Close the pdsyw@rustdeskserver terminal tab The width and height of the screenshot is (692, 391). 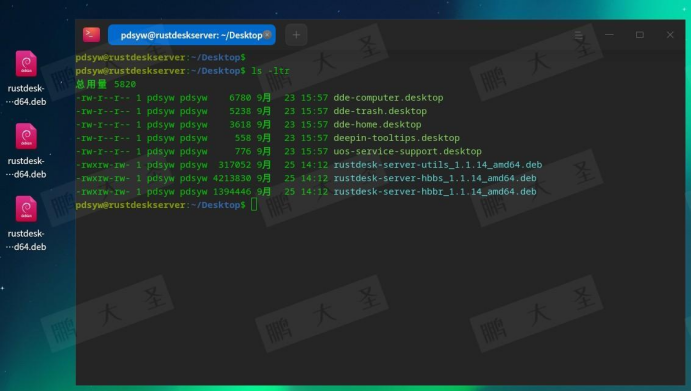point(267,35)
